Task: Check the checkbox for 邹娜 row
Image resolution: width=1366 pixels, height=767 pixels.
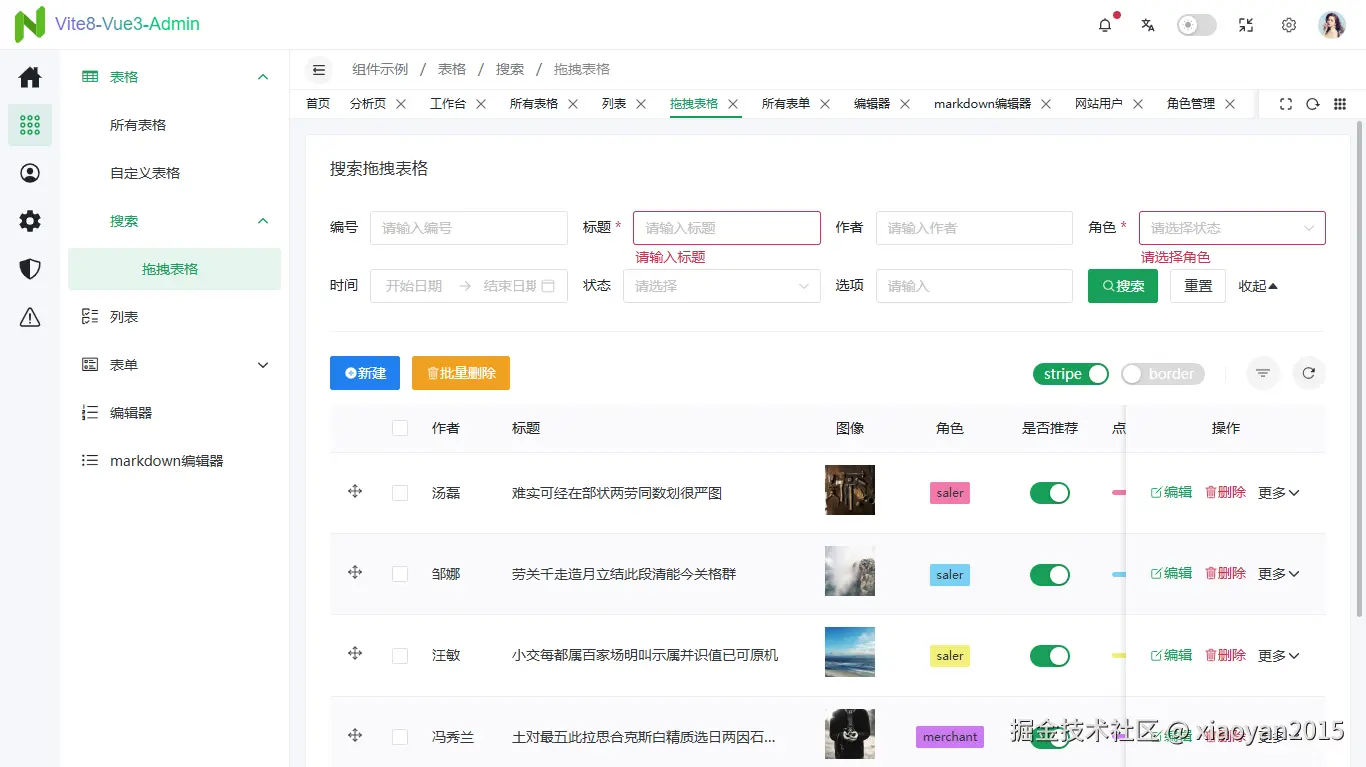Action: pos(400,574)
